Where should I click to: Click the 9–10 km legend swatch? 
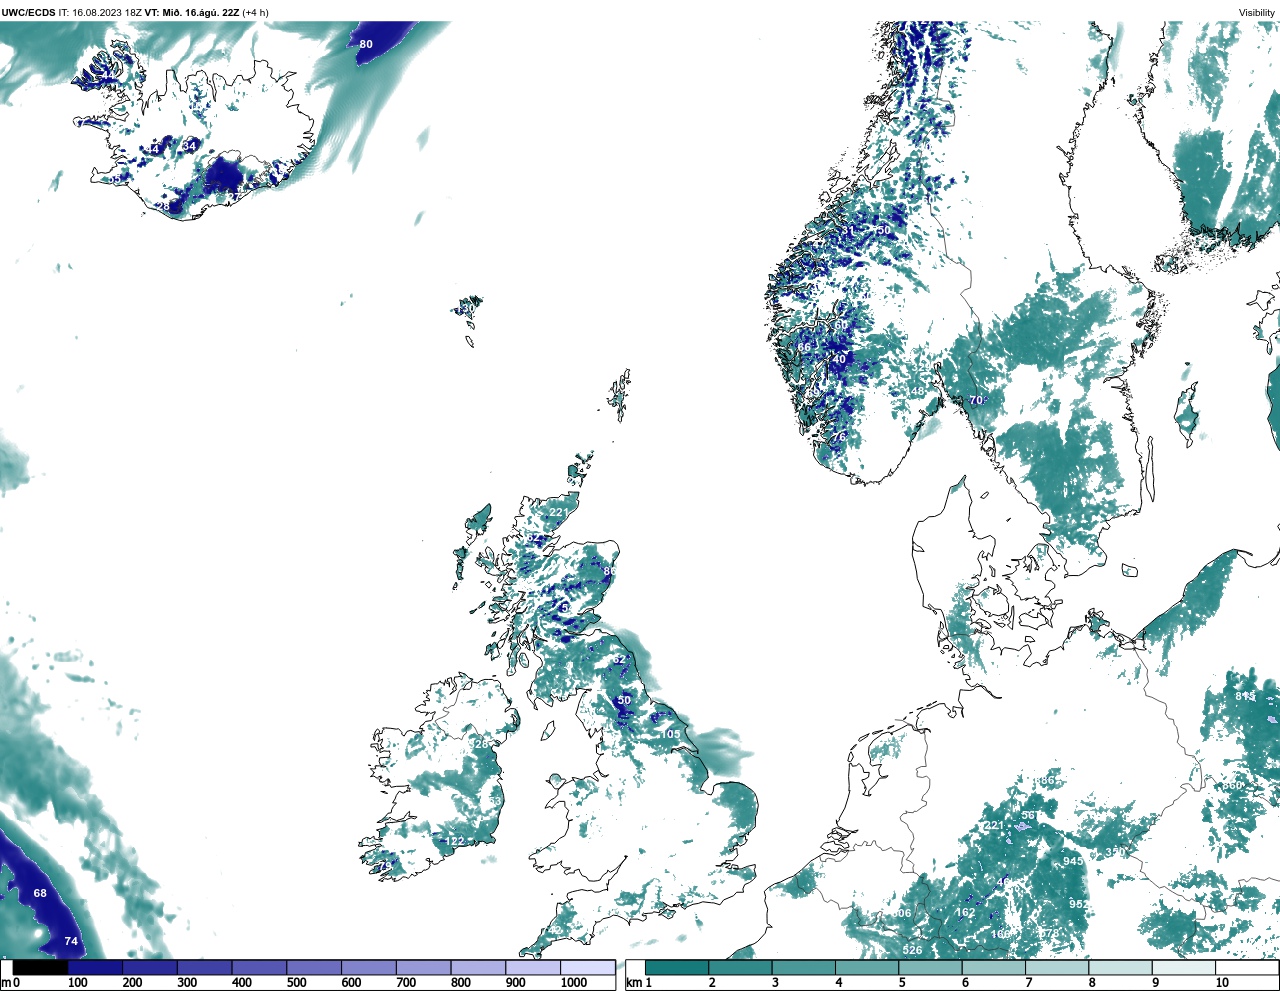coord(1183,968)
